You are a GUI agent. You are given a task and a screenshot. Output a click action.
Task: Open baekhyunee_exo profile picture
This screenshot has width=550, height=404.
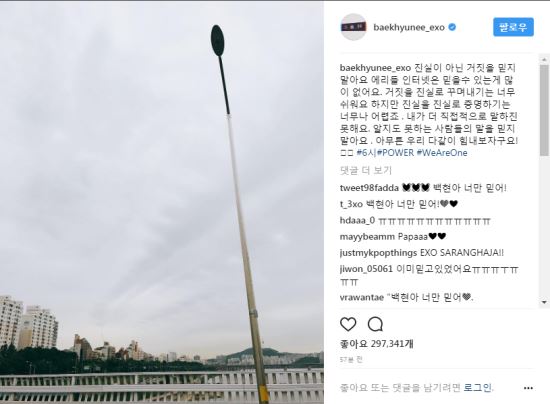tap(353, 27)
